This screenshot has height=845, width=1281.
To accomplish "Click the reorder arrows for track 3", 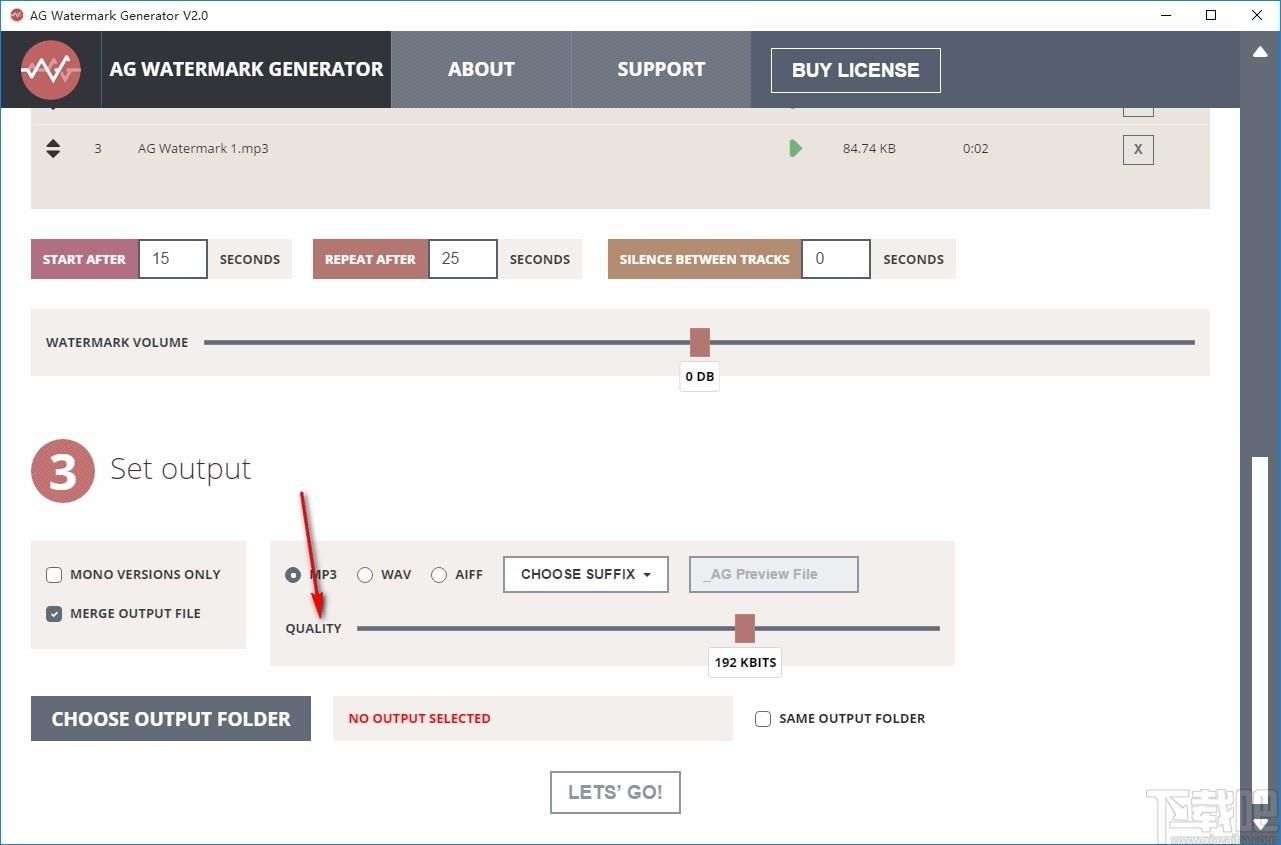I will tap(53, 149).
